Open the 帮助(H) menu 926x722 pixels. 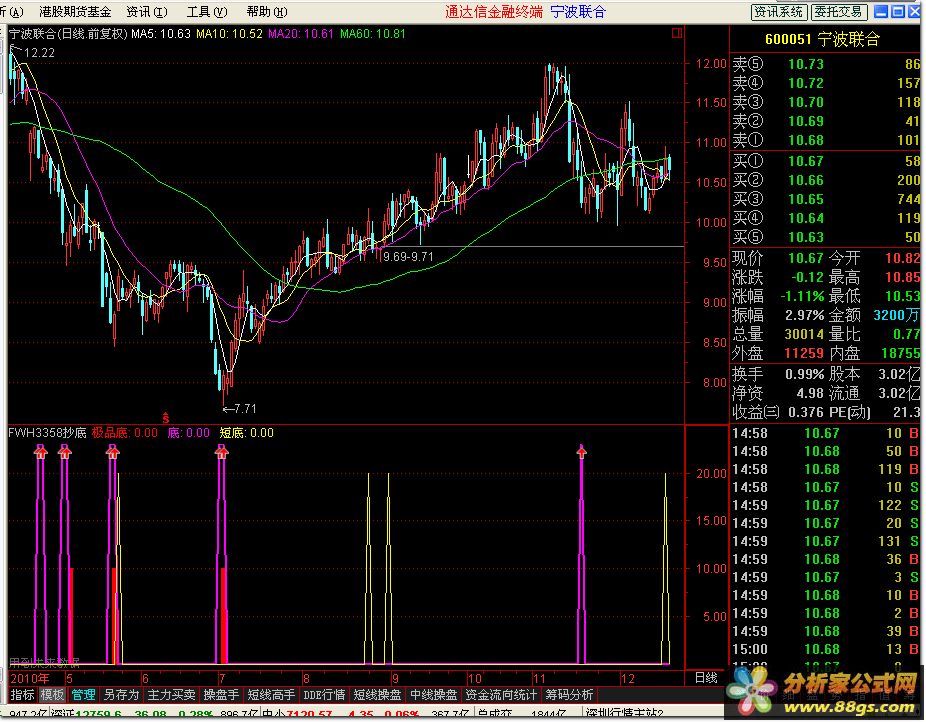[x=267, y=12]
